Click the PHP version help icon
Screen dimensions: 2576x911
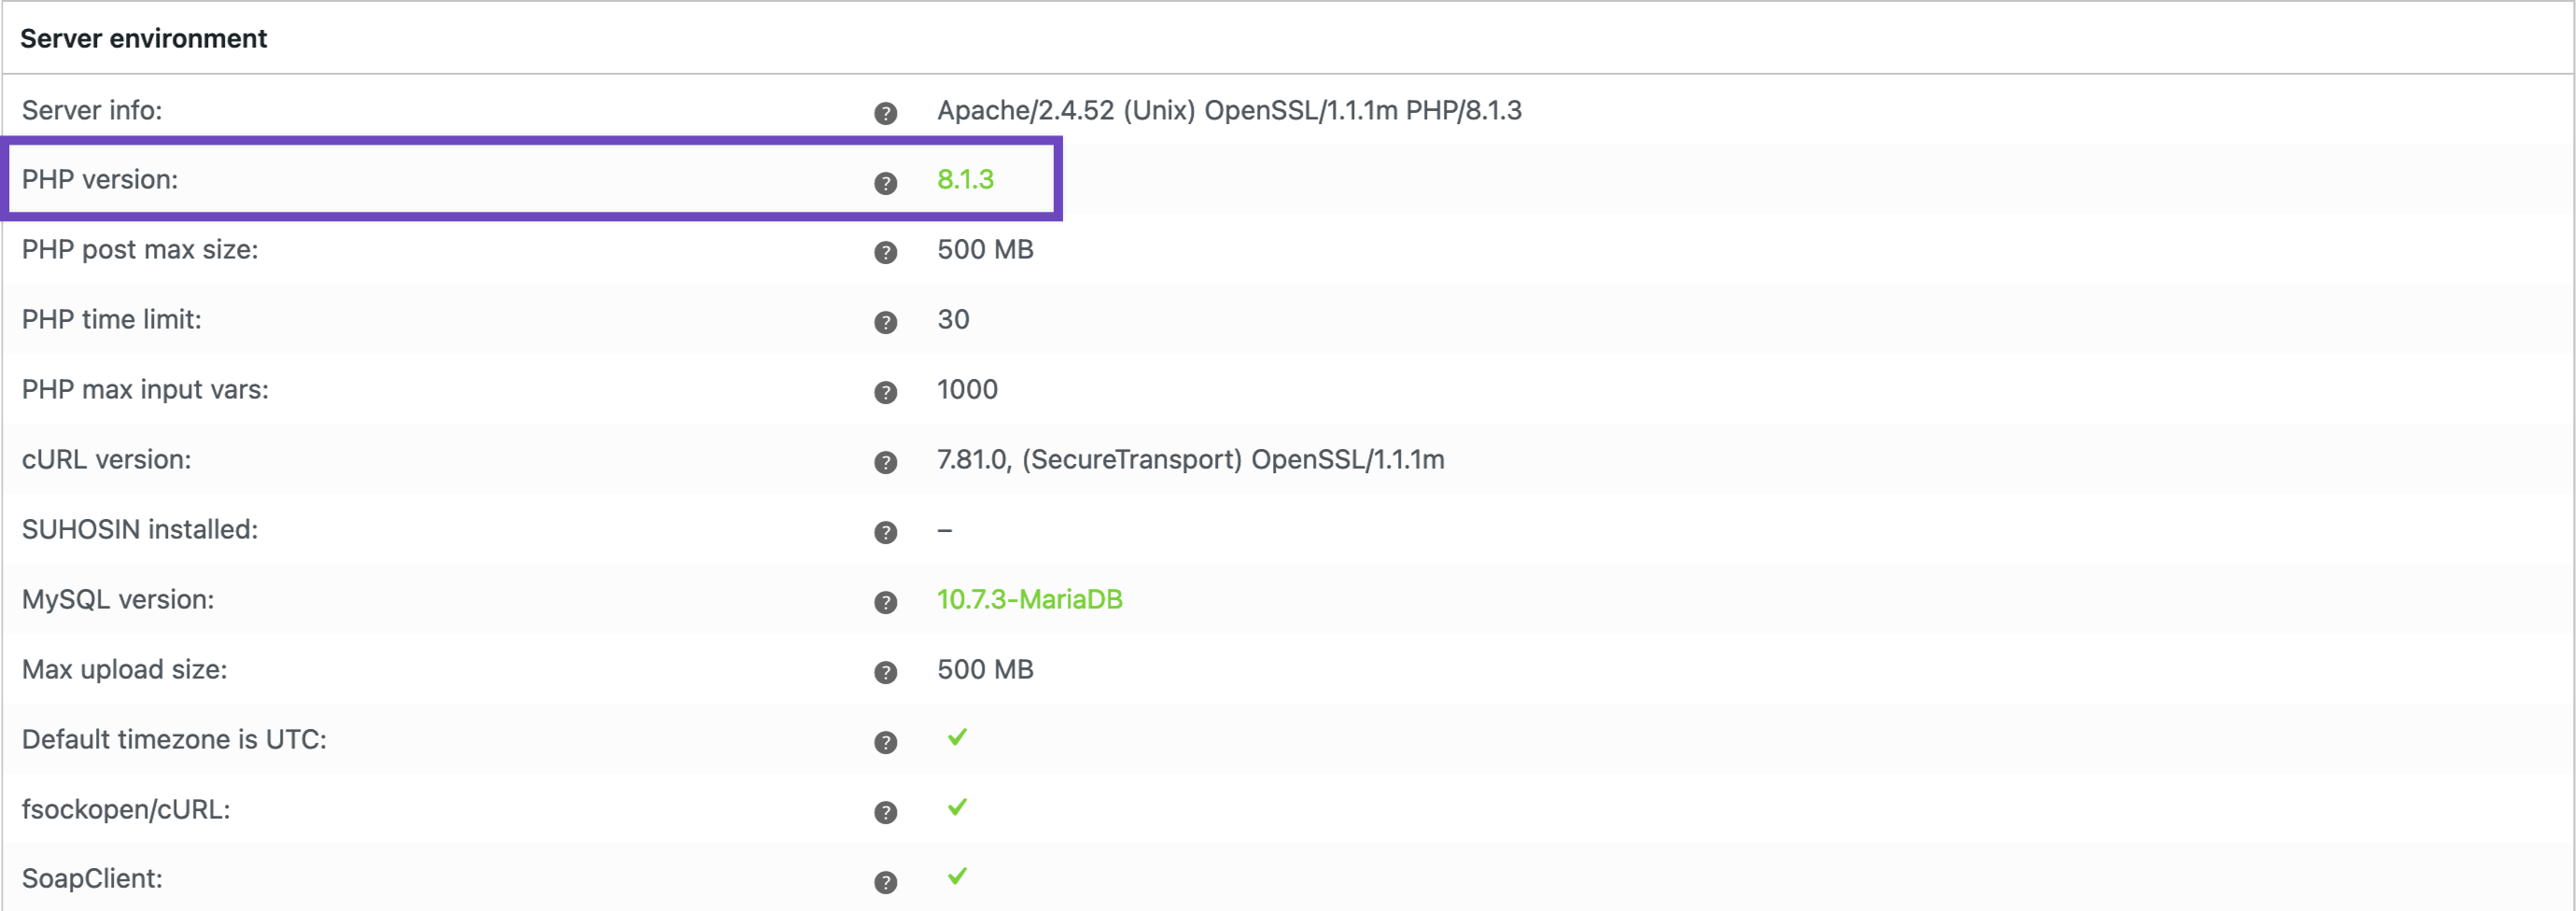point(885,183)
